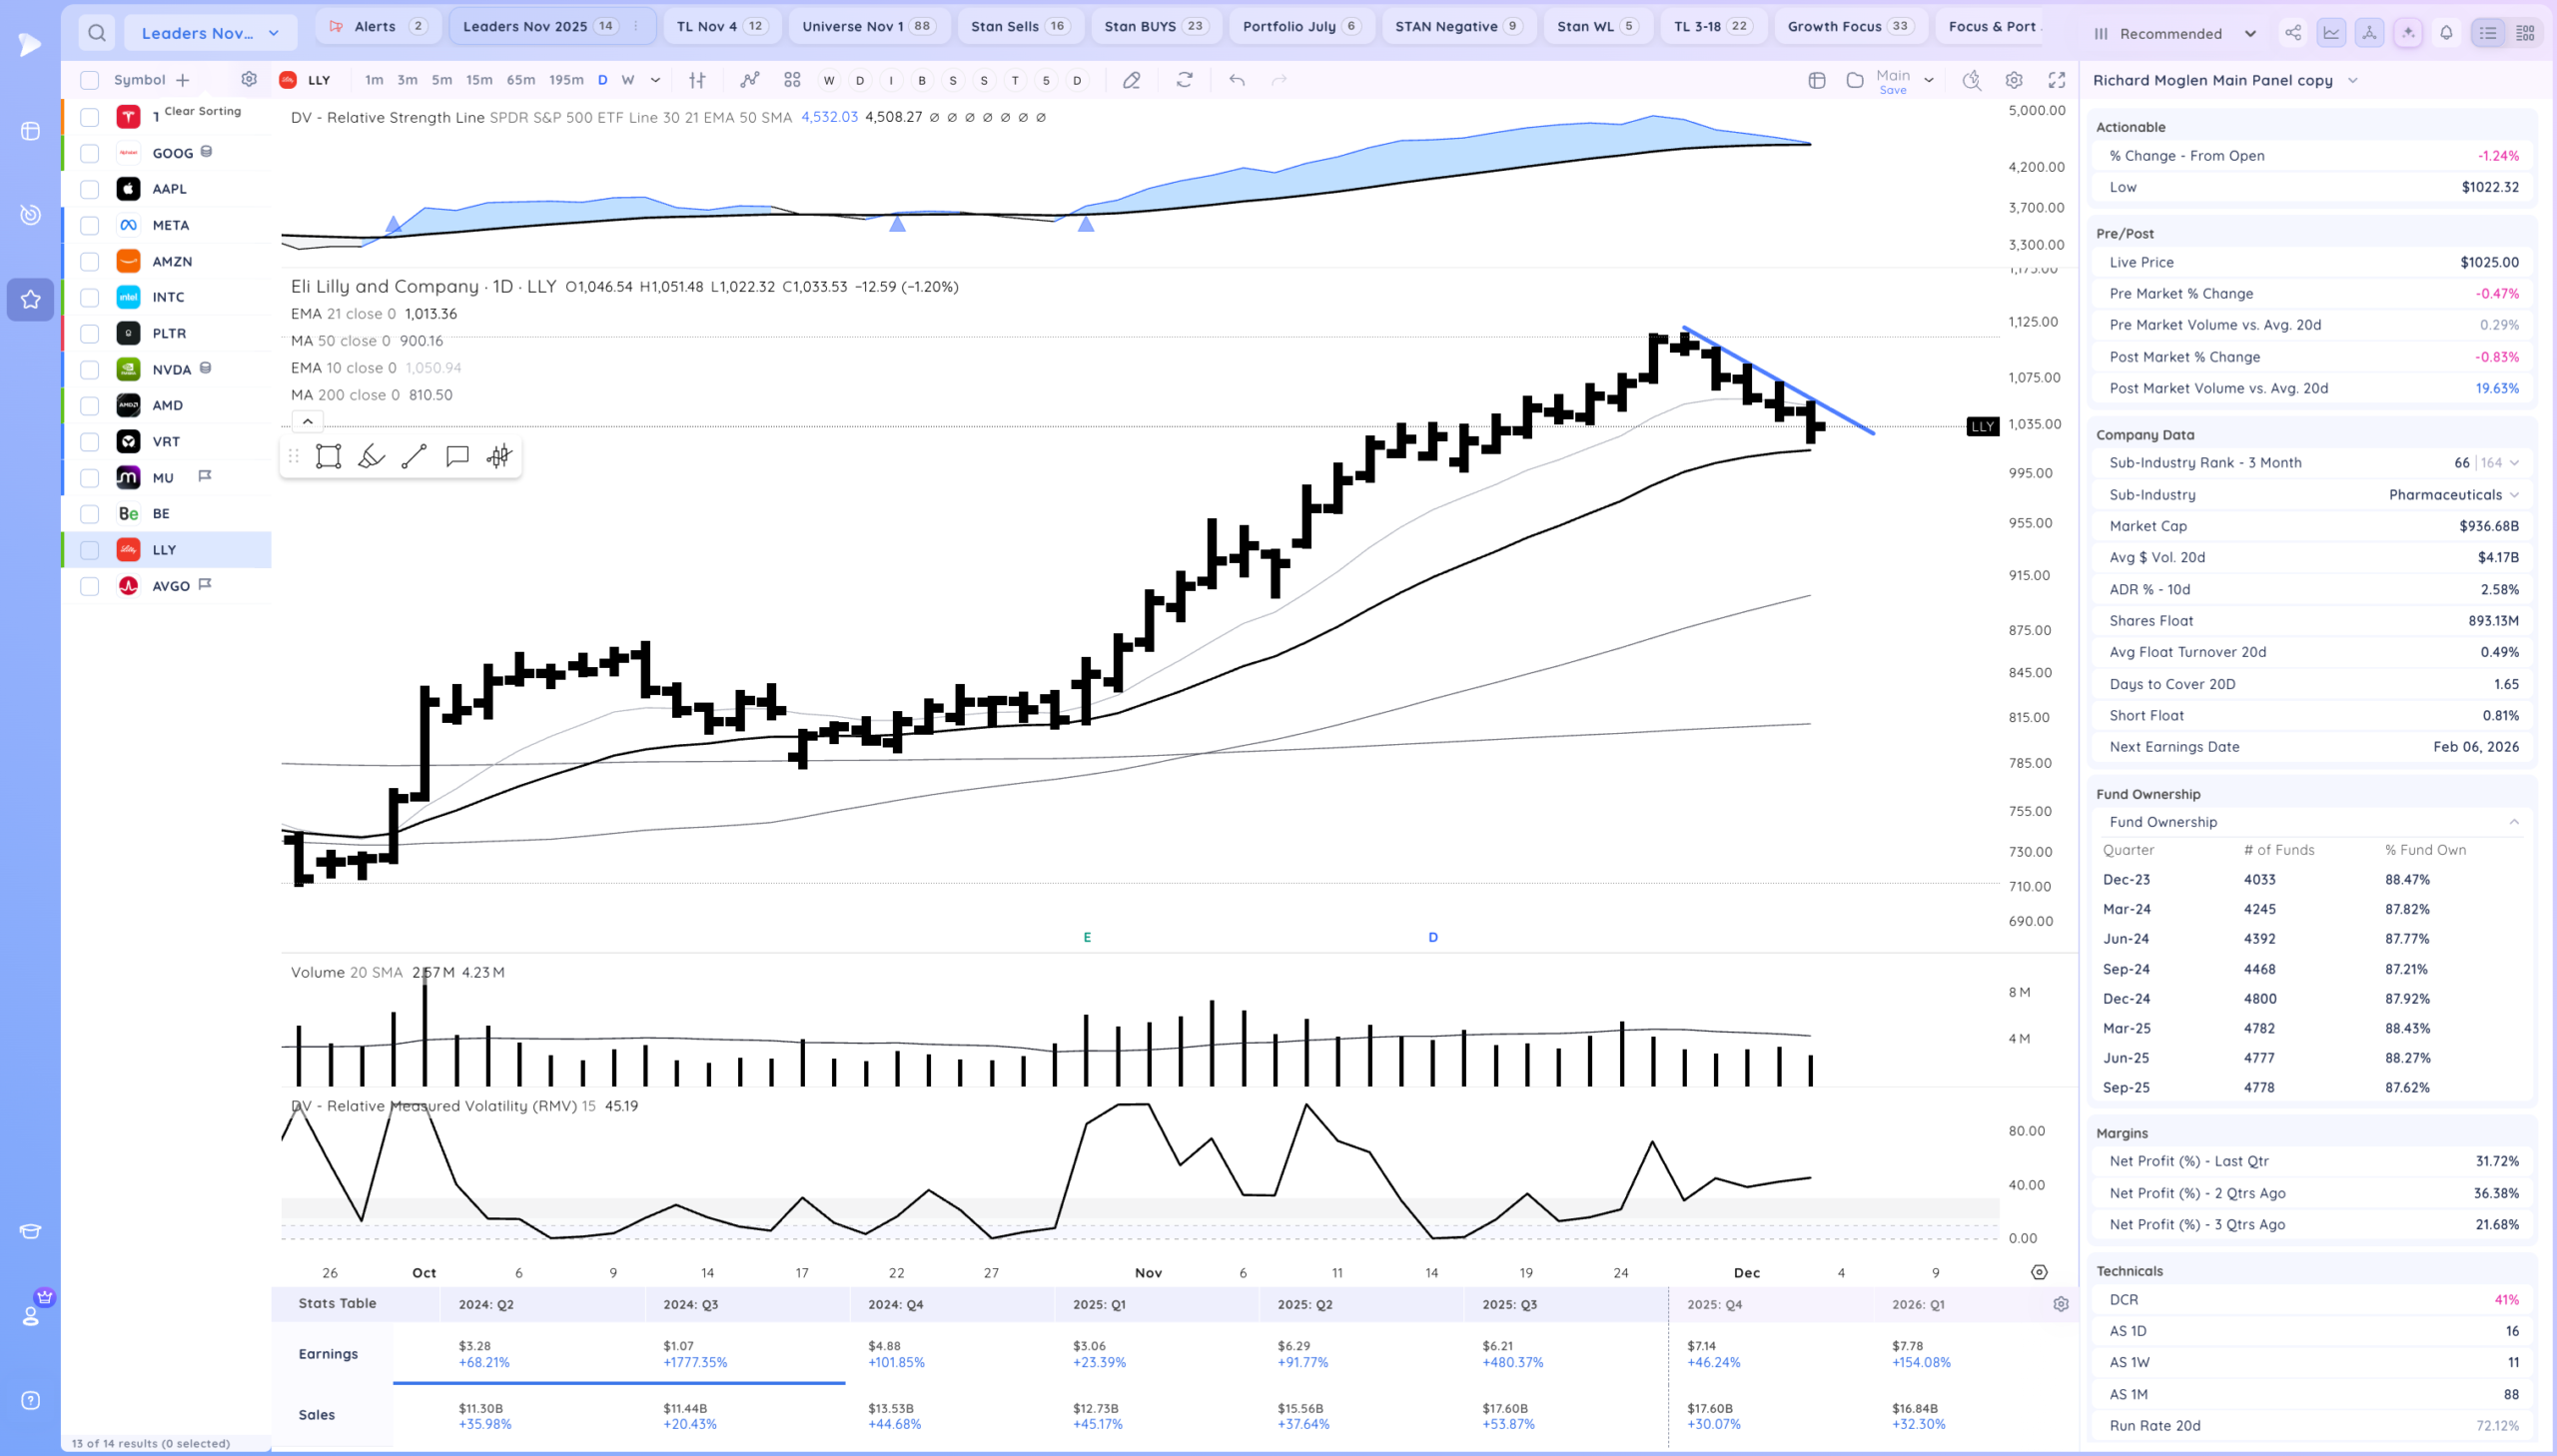Open the alerts bell icon
Viewport: 2557px width, 1456px height.
point(2446,33)
